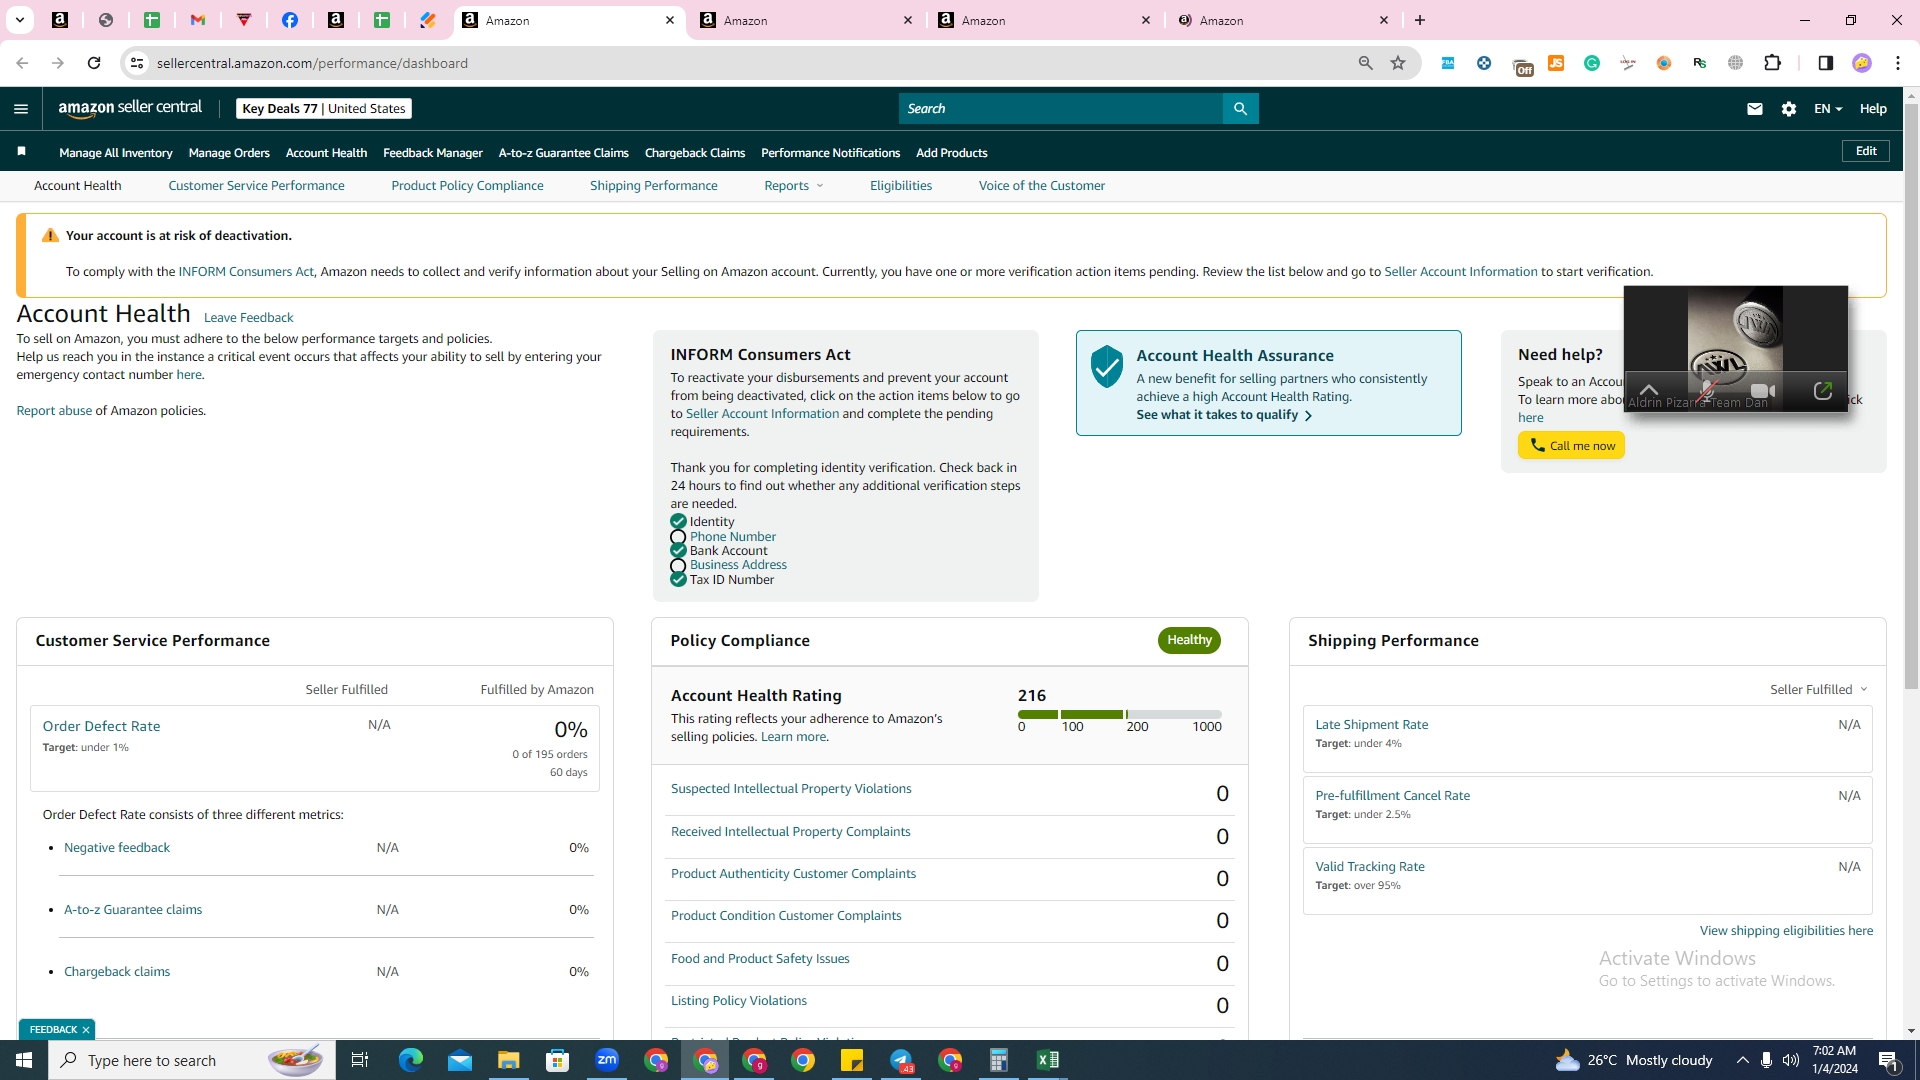This screenshot has width=1920, height=1080.
Task: Select Manage All Inventory in nav bar
Action: point(116,153)
